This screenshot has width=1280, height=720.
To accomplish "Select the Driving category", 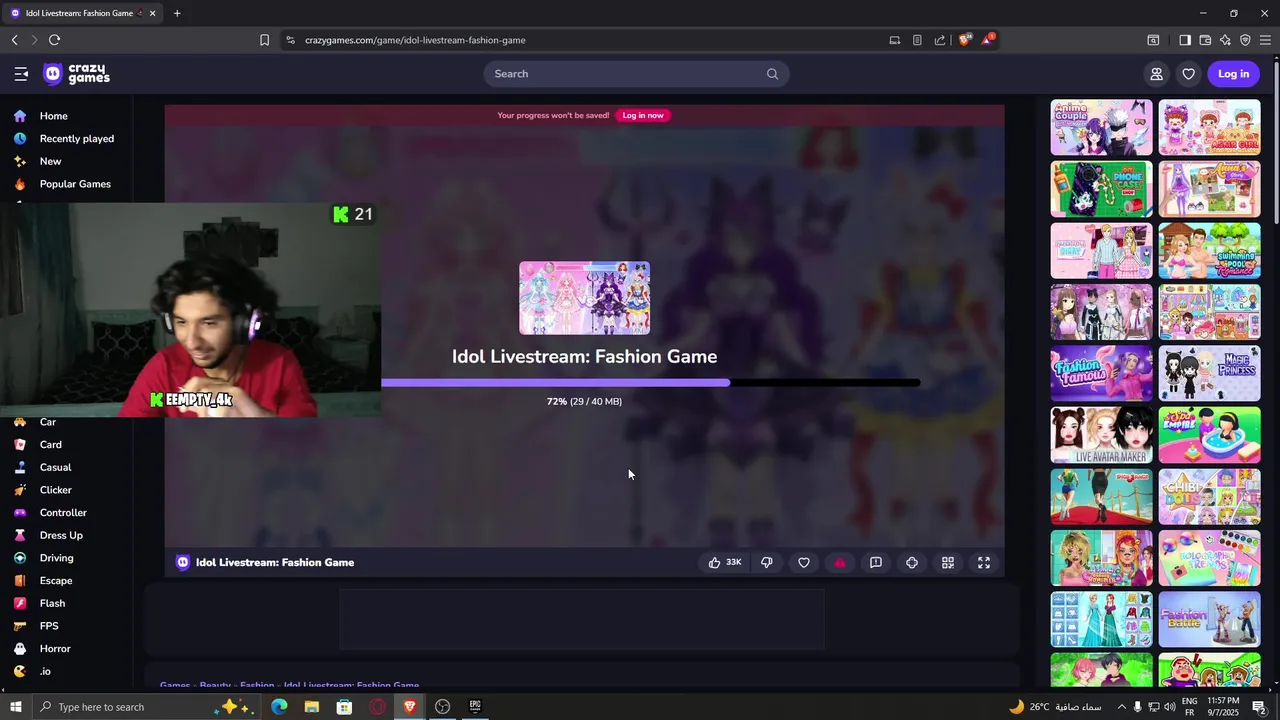I will (x=56, y=558).
